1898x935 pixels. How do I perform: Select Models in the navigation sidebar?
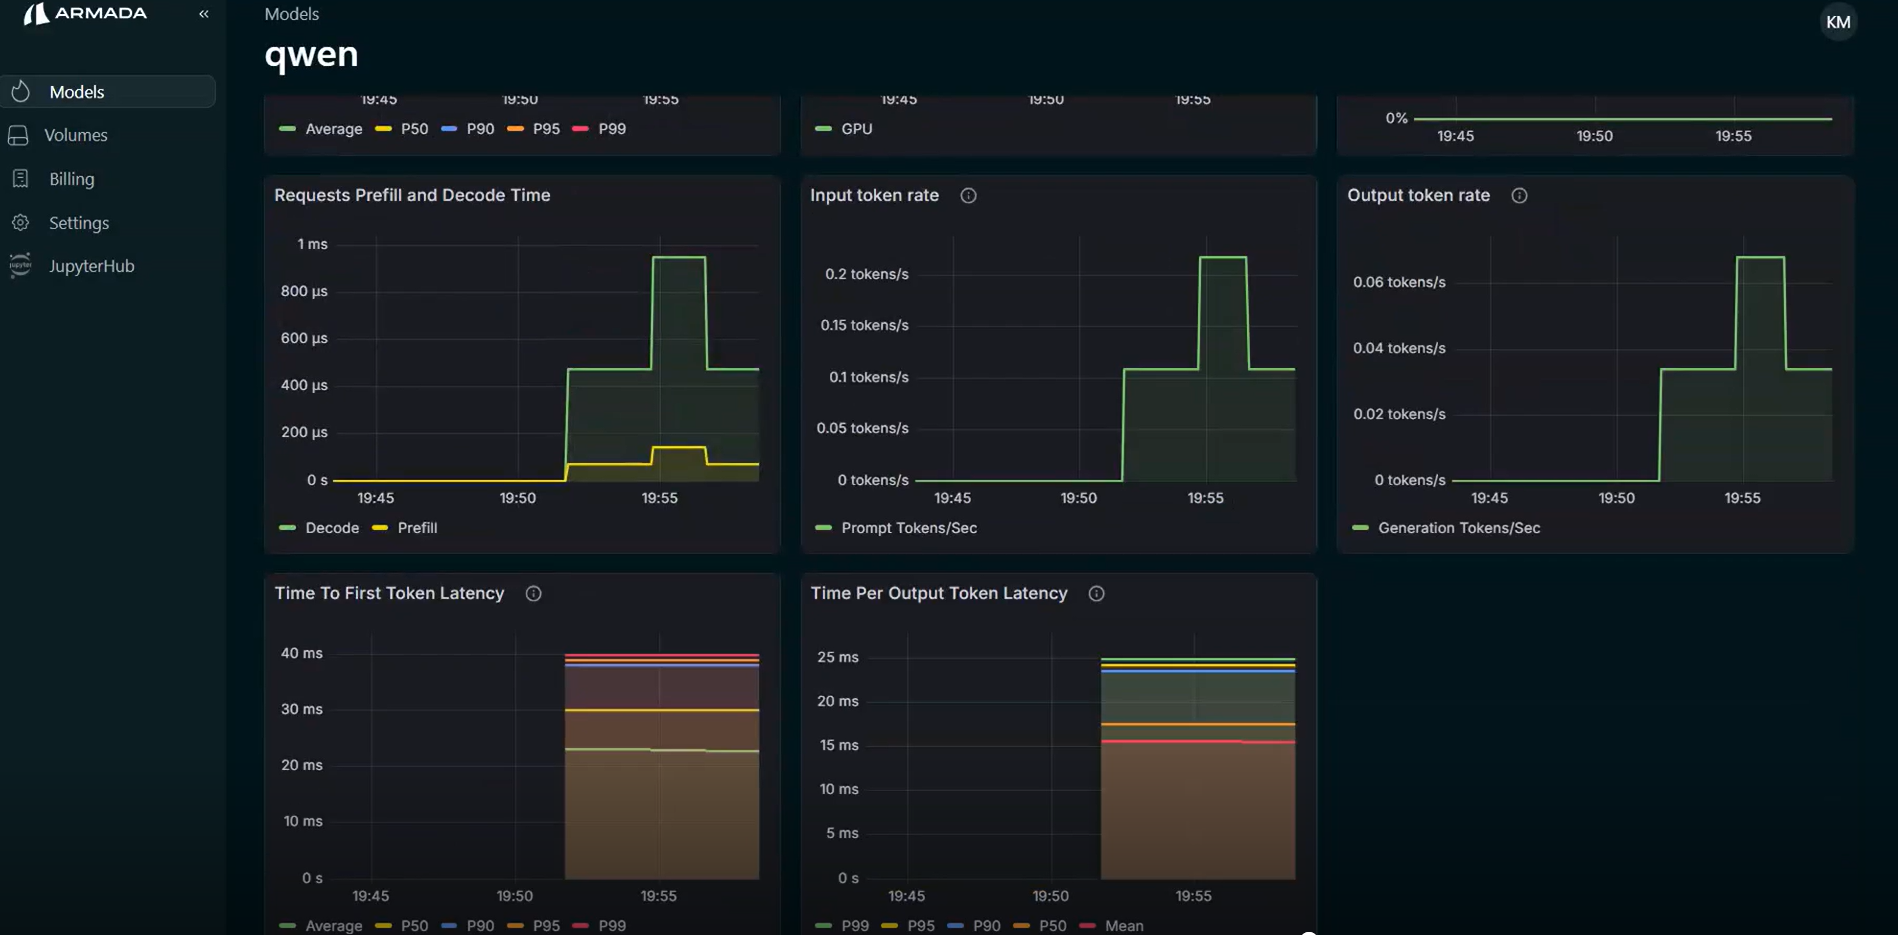76,91
